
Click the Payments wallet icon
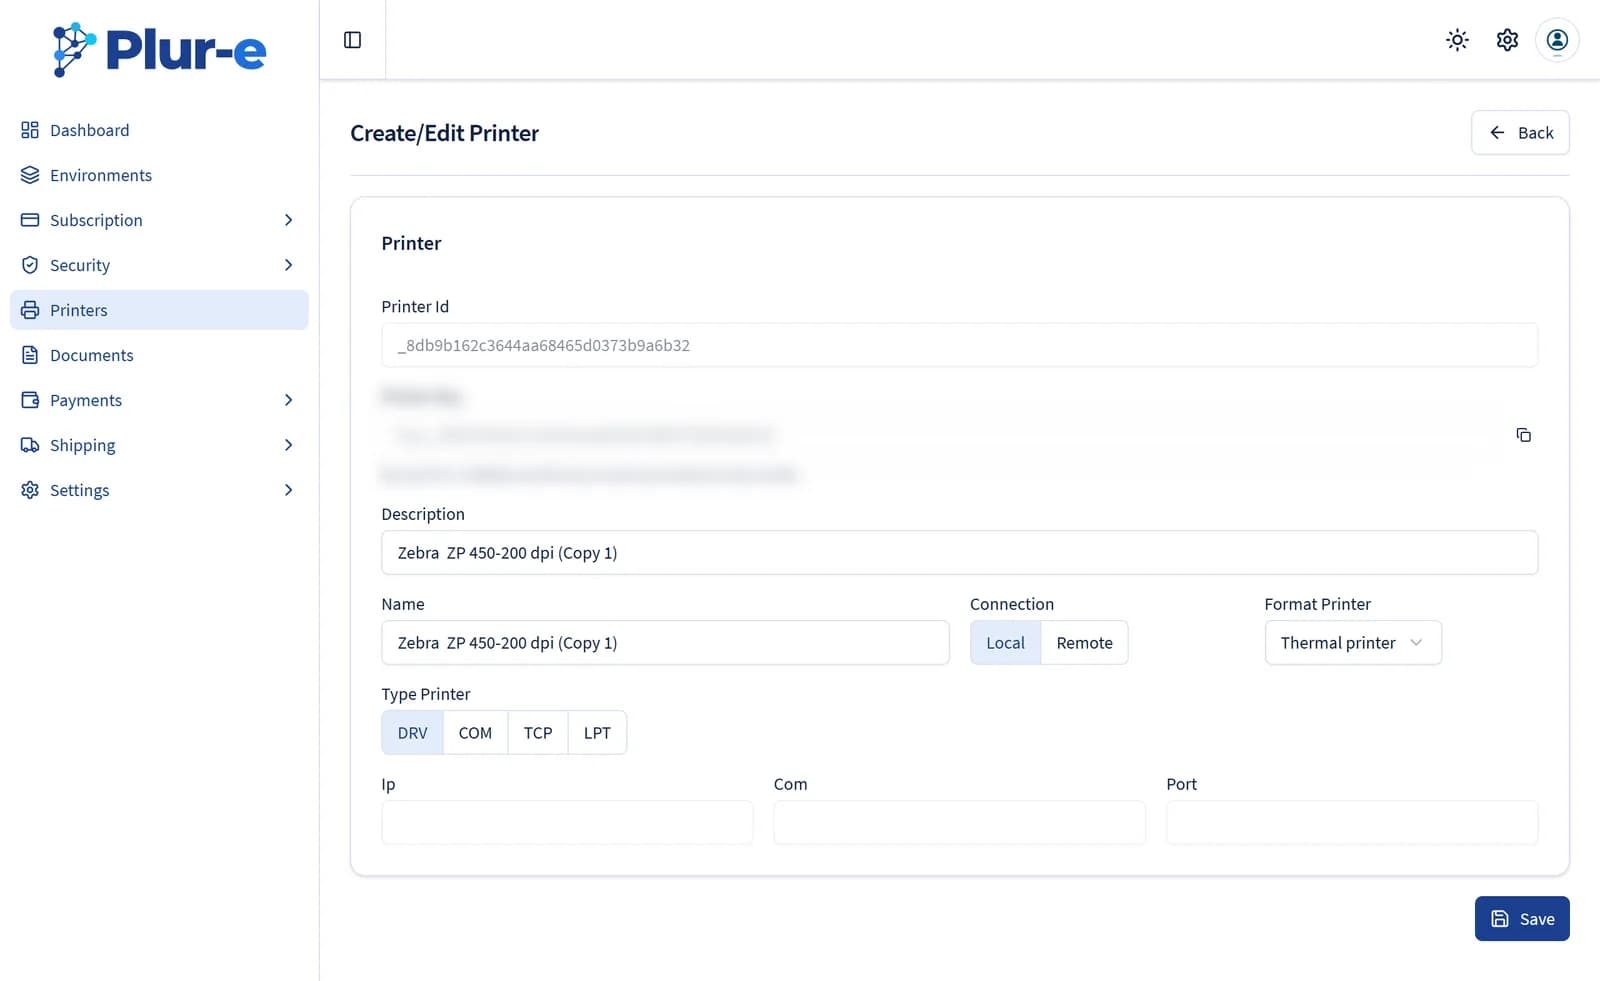point(30,400)
